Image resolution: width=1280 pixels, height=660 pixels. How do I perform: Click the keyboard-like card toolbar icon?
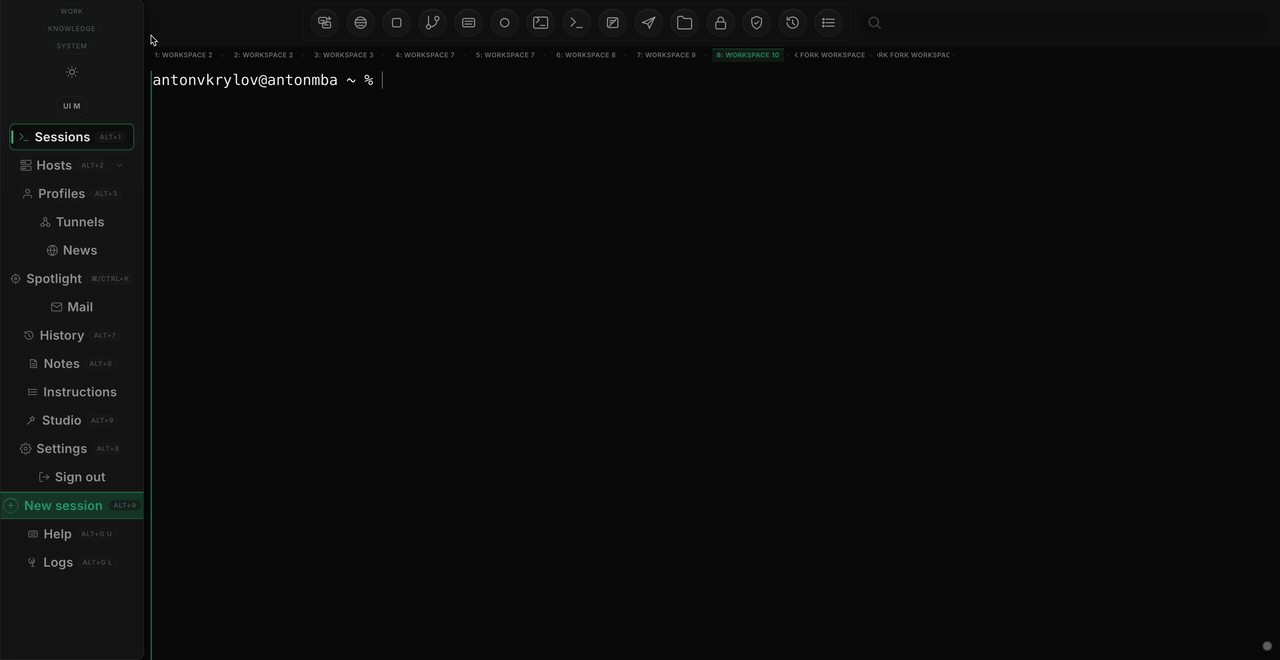pyautogui.click(x=469, y=22)
